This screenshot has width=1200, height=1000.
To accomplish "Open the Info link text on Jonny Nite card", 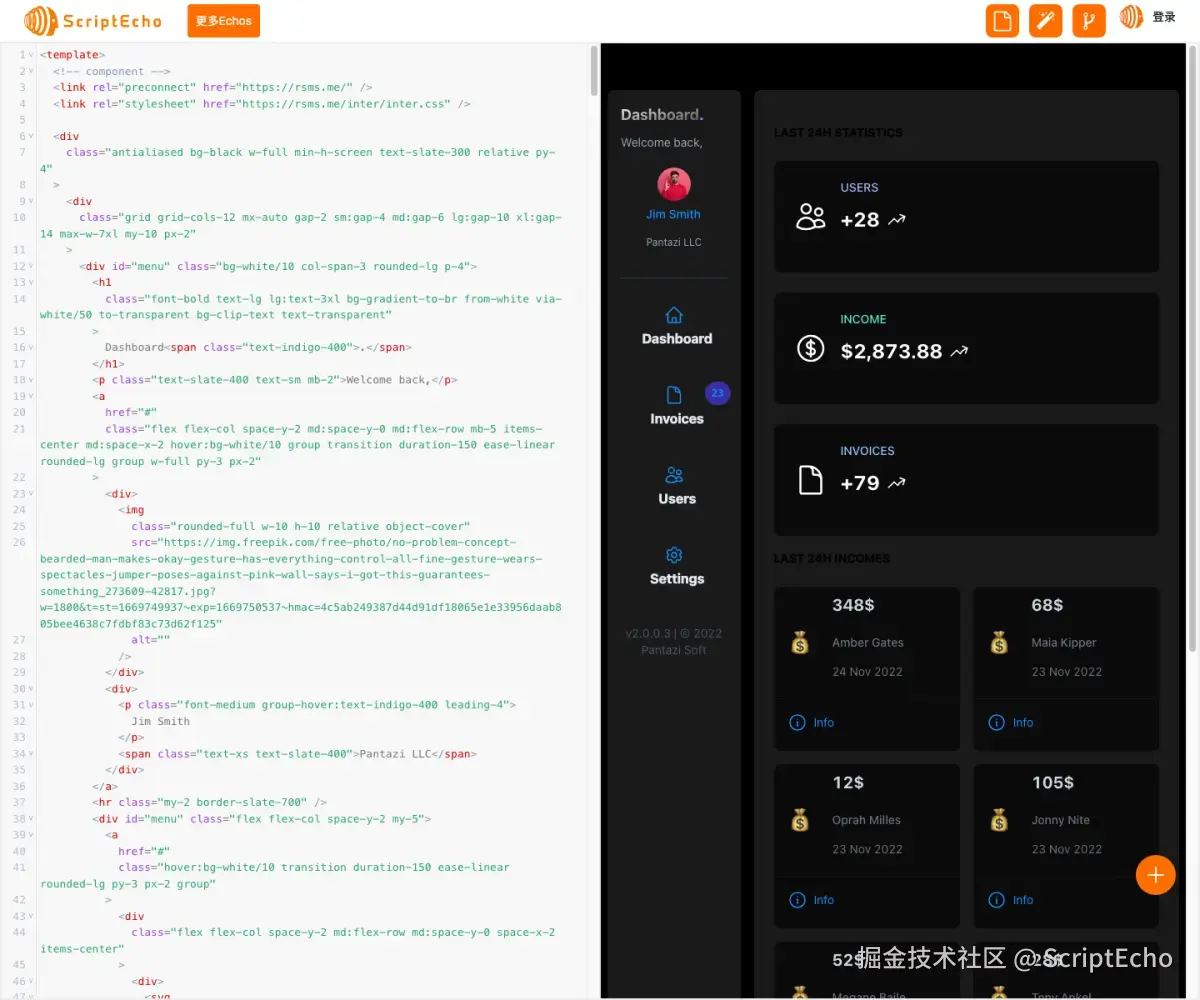I will click(x=1023, y=900).
